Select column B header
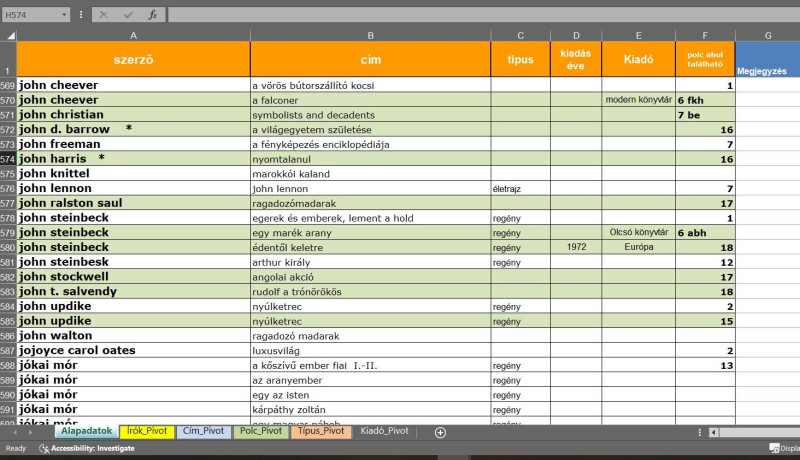 click(370, 36)
